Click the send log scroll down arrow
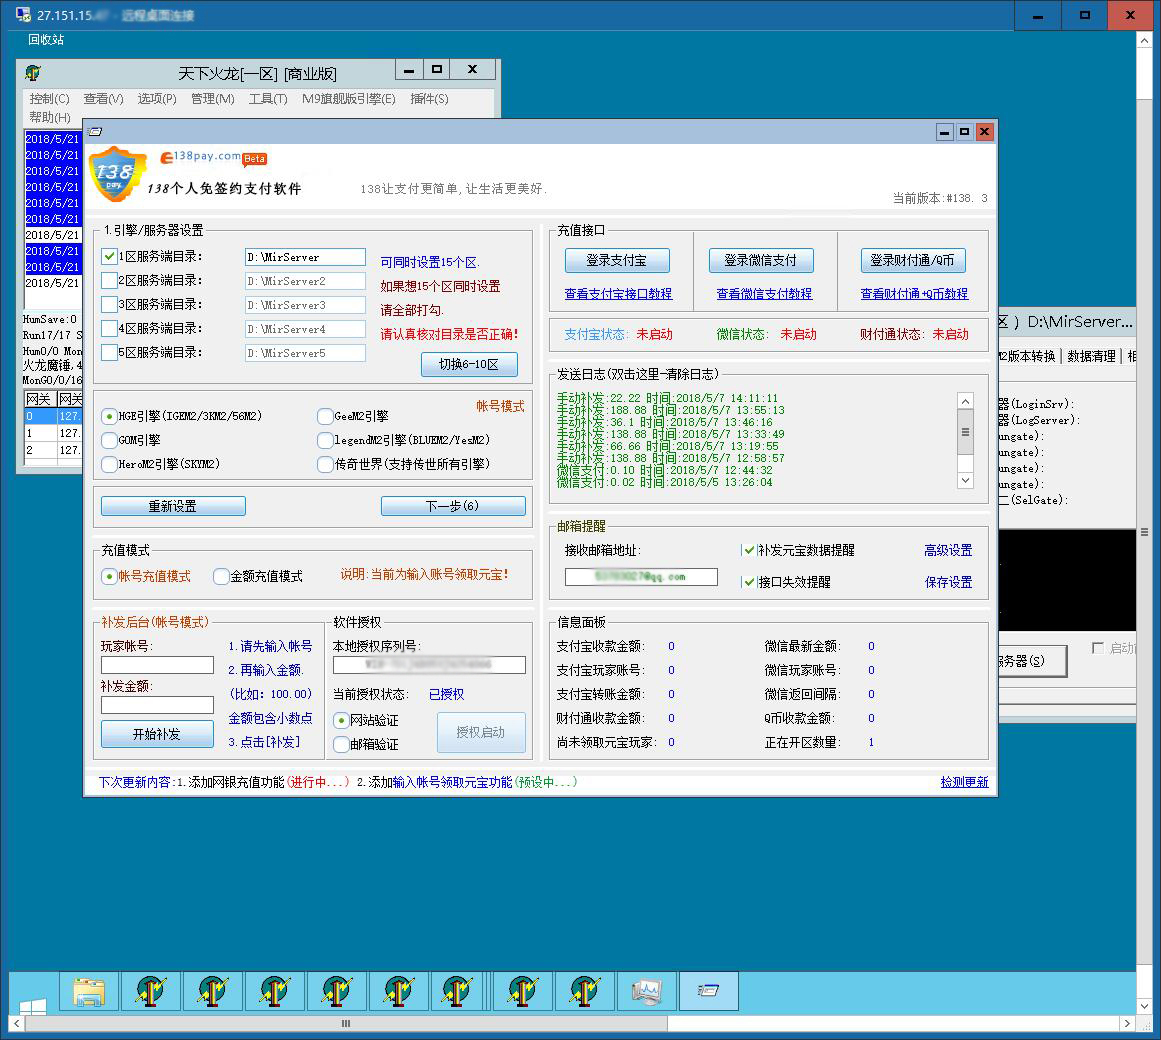Image resolution: width=1161 pixels, height=1040 pixels. click(965, 480)
